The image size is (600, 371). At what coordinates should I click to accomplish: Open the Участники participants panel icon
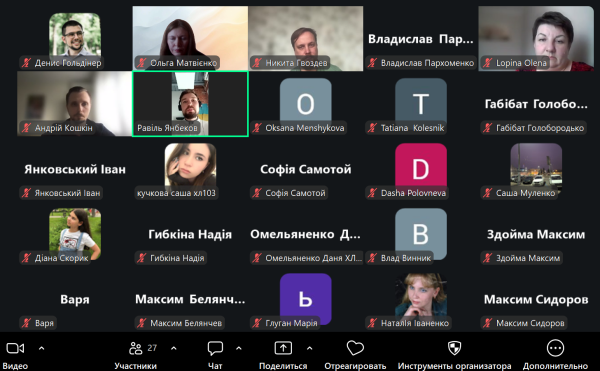[x=135, y=348]
